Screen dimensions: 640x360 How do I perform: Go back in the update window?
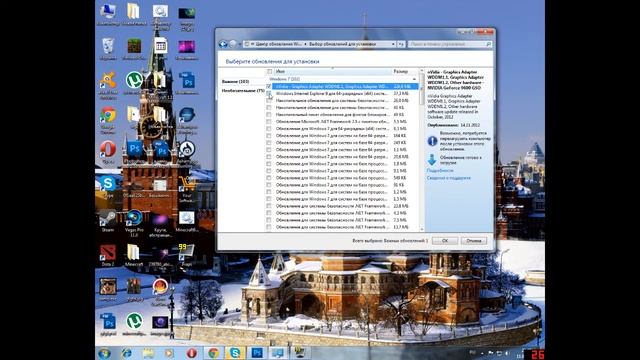223,44
